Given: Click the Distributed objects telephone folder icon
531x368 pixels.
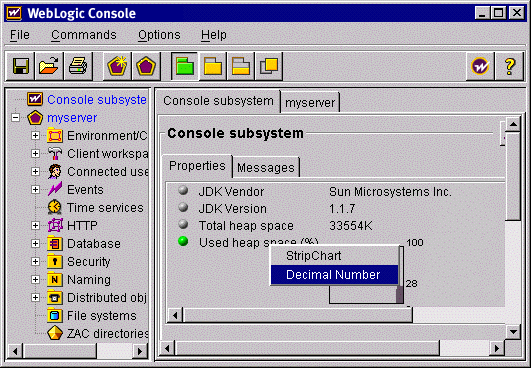Looking at the screenshot, I should click(x=55, y=297).
